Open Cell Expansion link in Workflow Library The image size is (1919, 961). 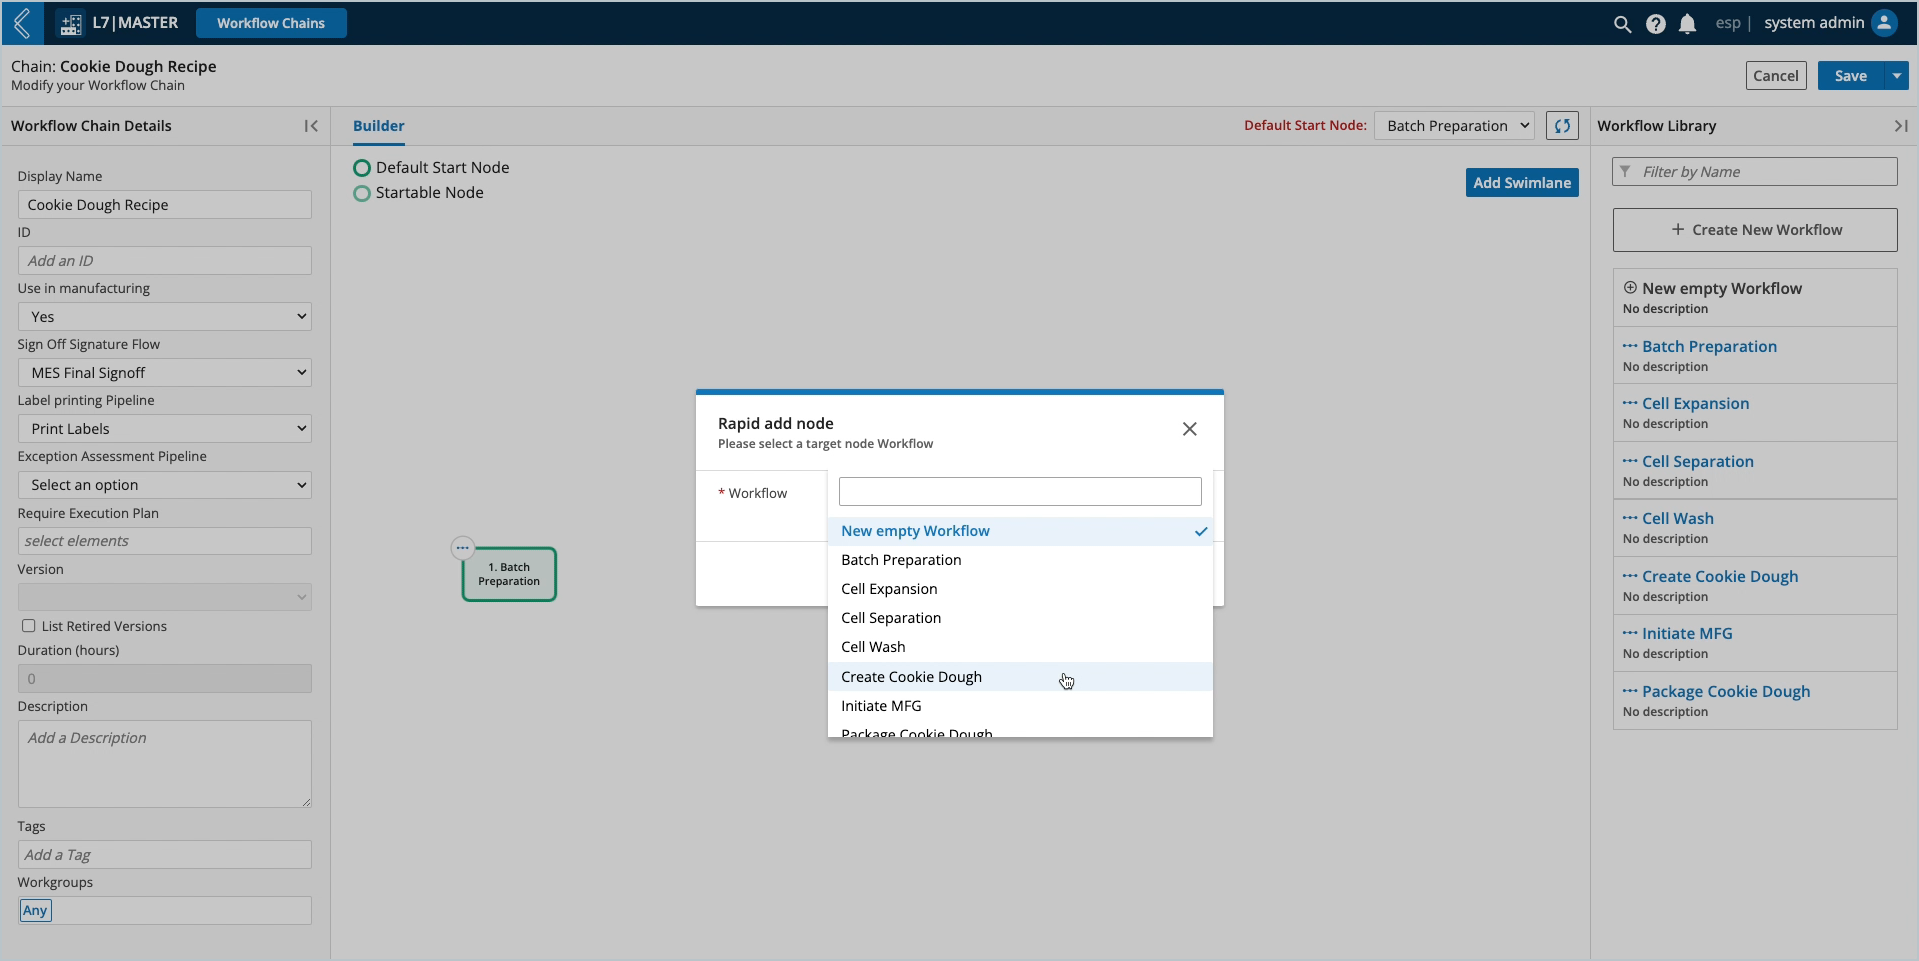pyautogui.click(x=1695, y=403)
